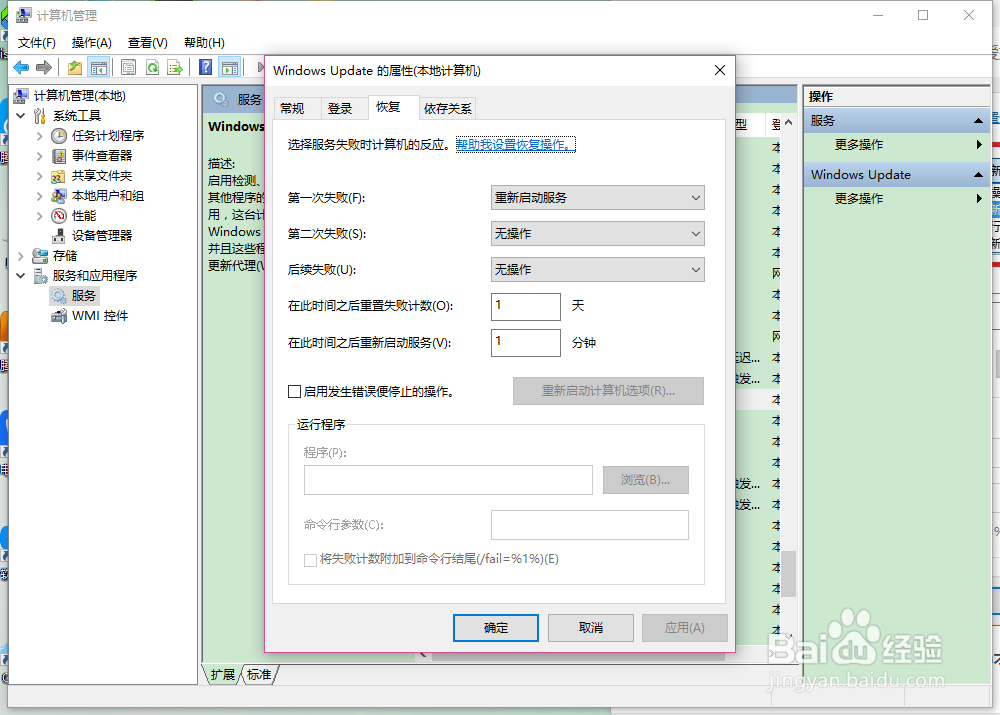Select 系统工具 in the console tree

(x=77, y=115)
